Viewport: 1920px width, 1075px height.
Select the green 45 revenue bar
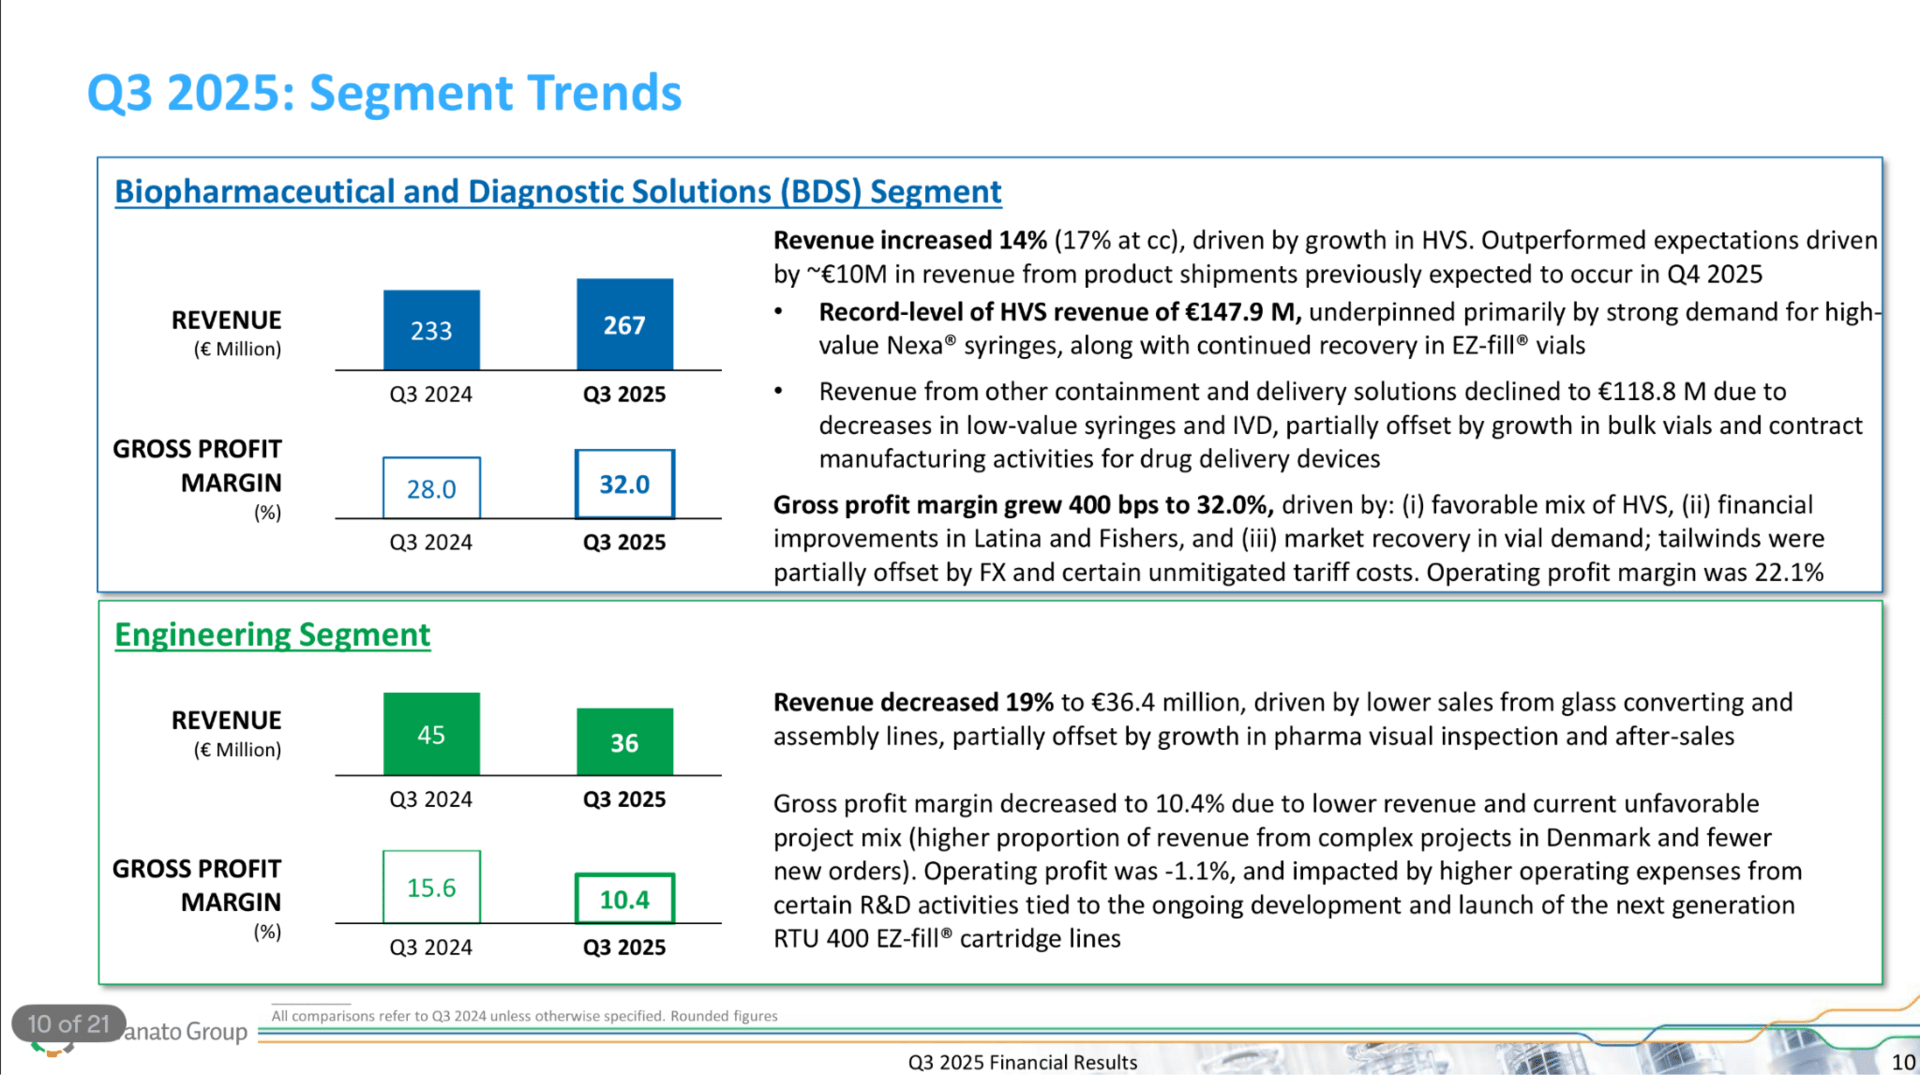point(431,734)
